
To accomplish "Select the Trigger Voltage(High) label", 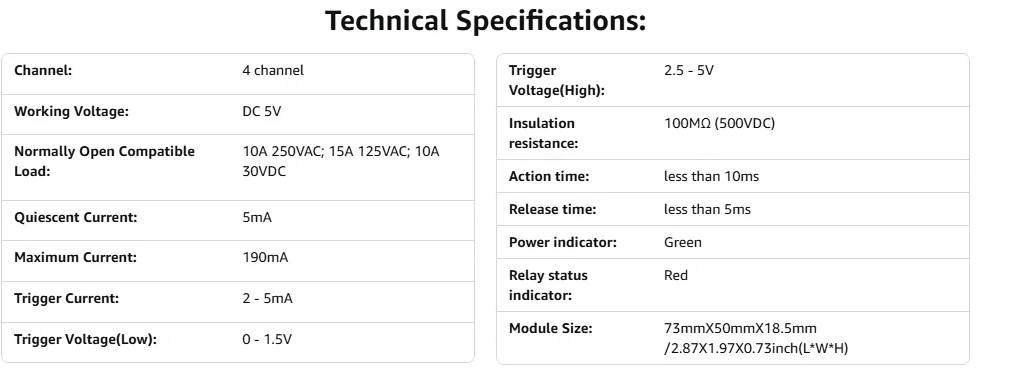I will click(557, 80).
